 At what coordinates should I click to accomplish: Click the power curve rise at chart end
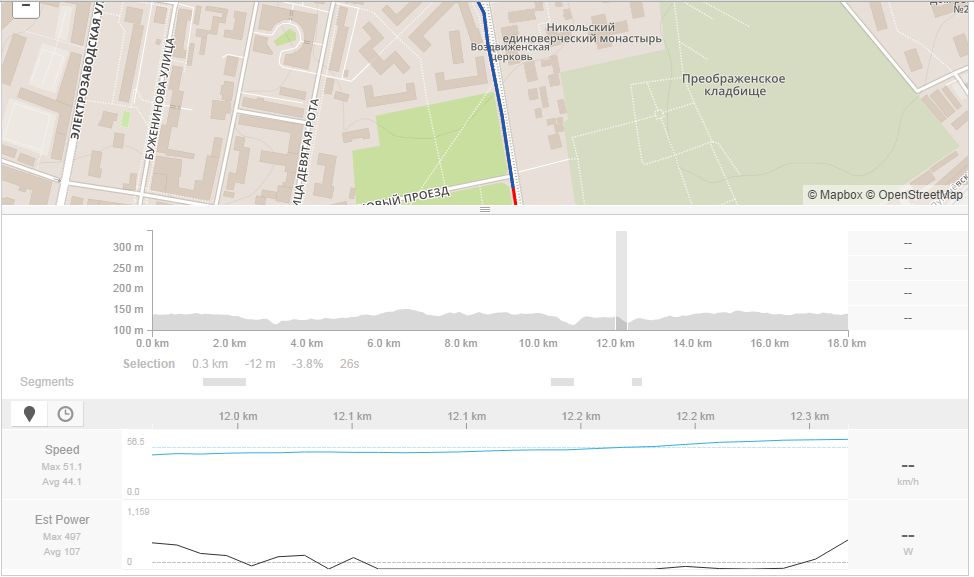[x=829, y=552]
